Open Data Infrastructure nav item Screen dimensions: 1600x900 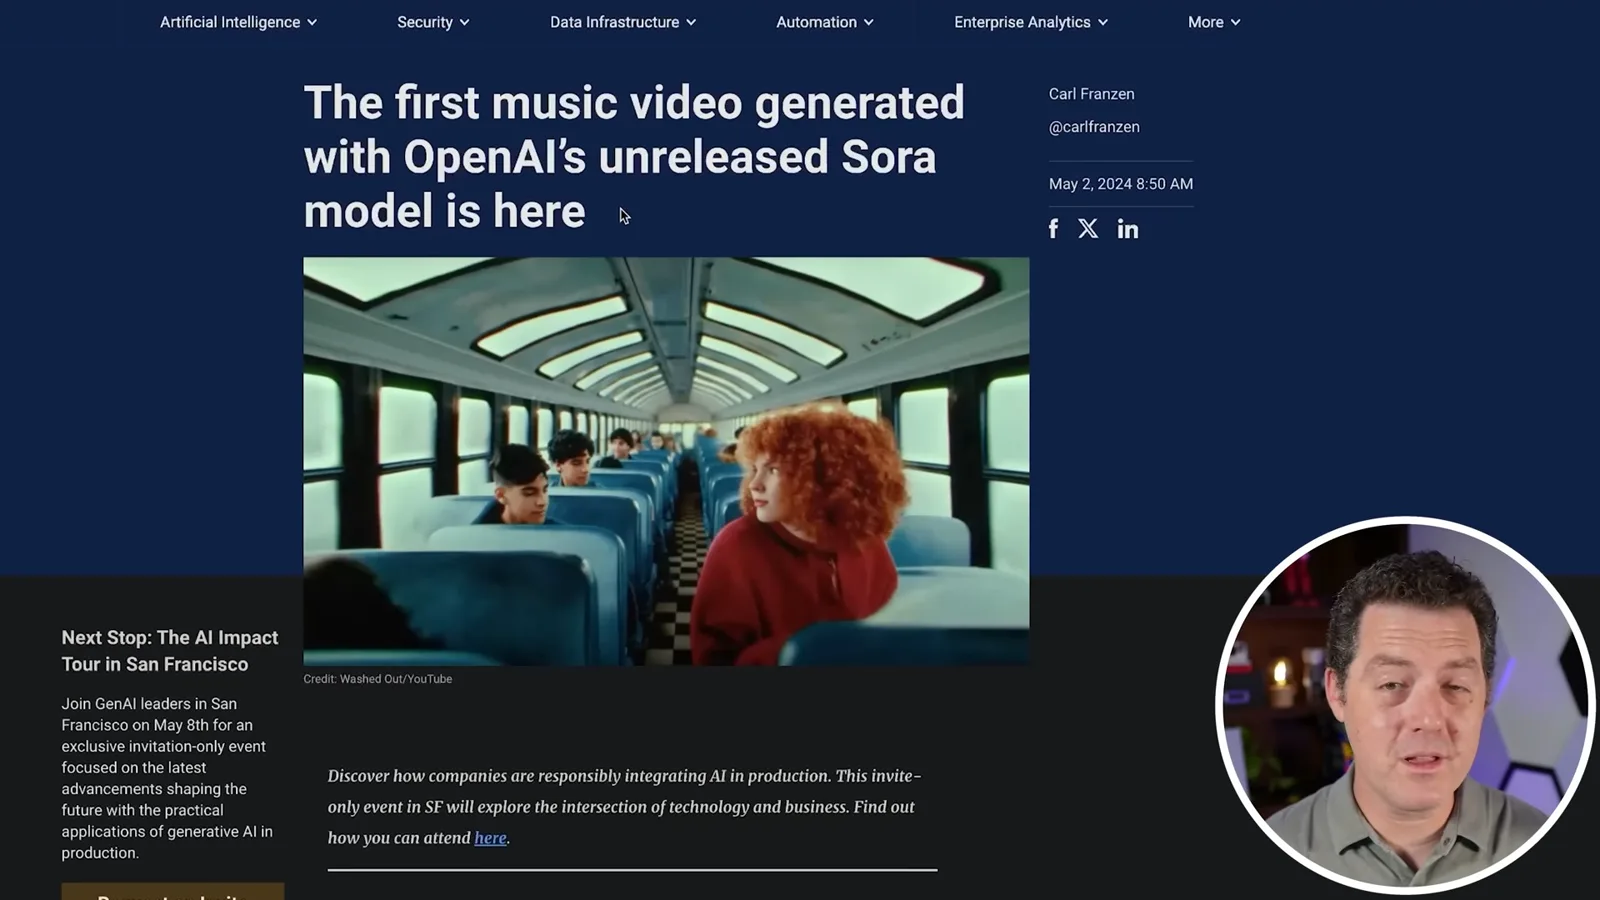coord(614,22)
